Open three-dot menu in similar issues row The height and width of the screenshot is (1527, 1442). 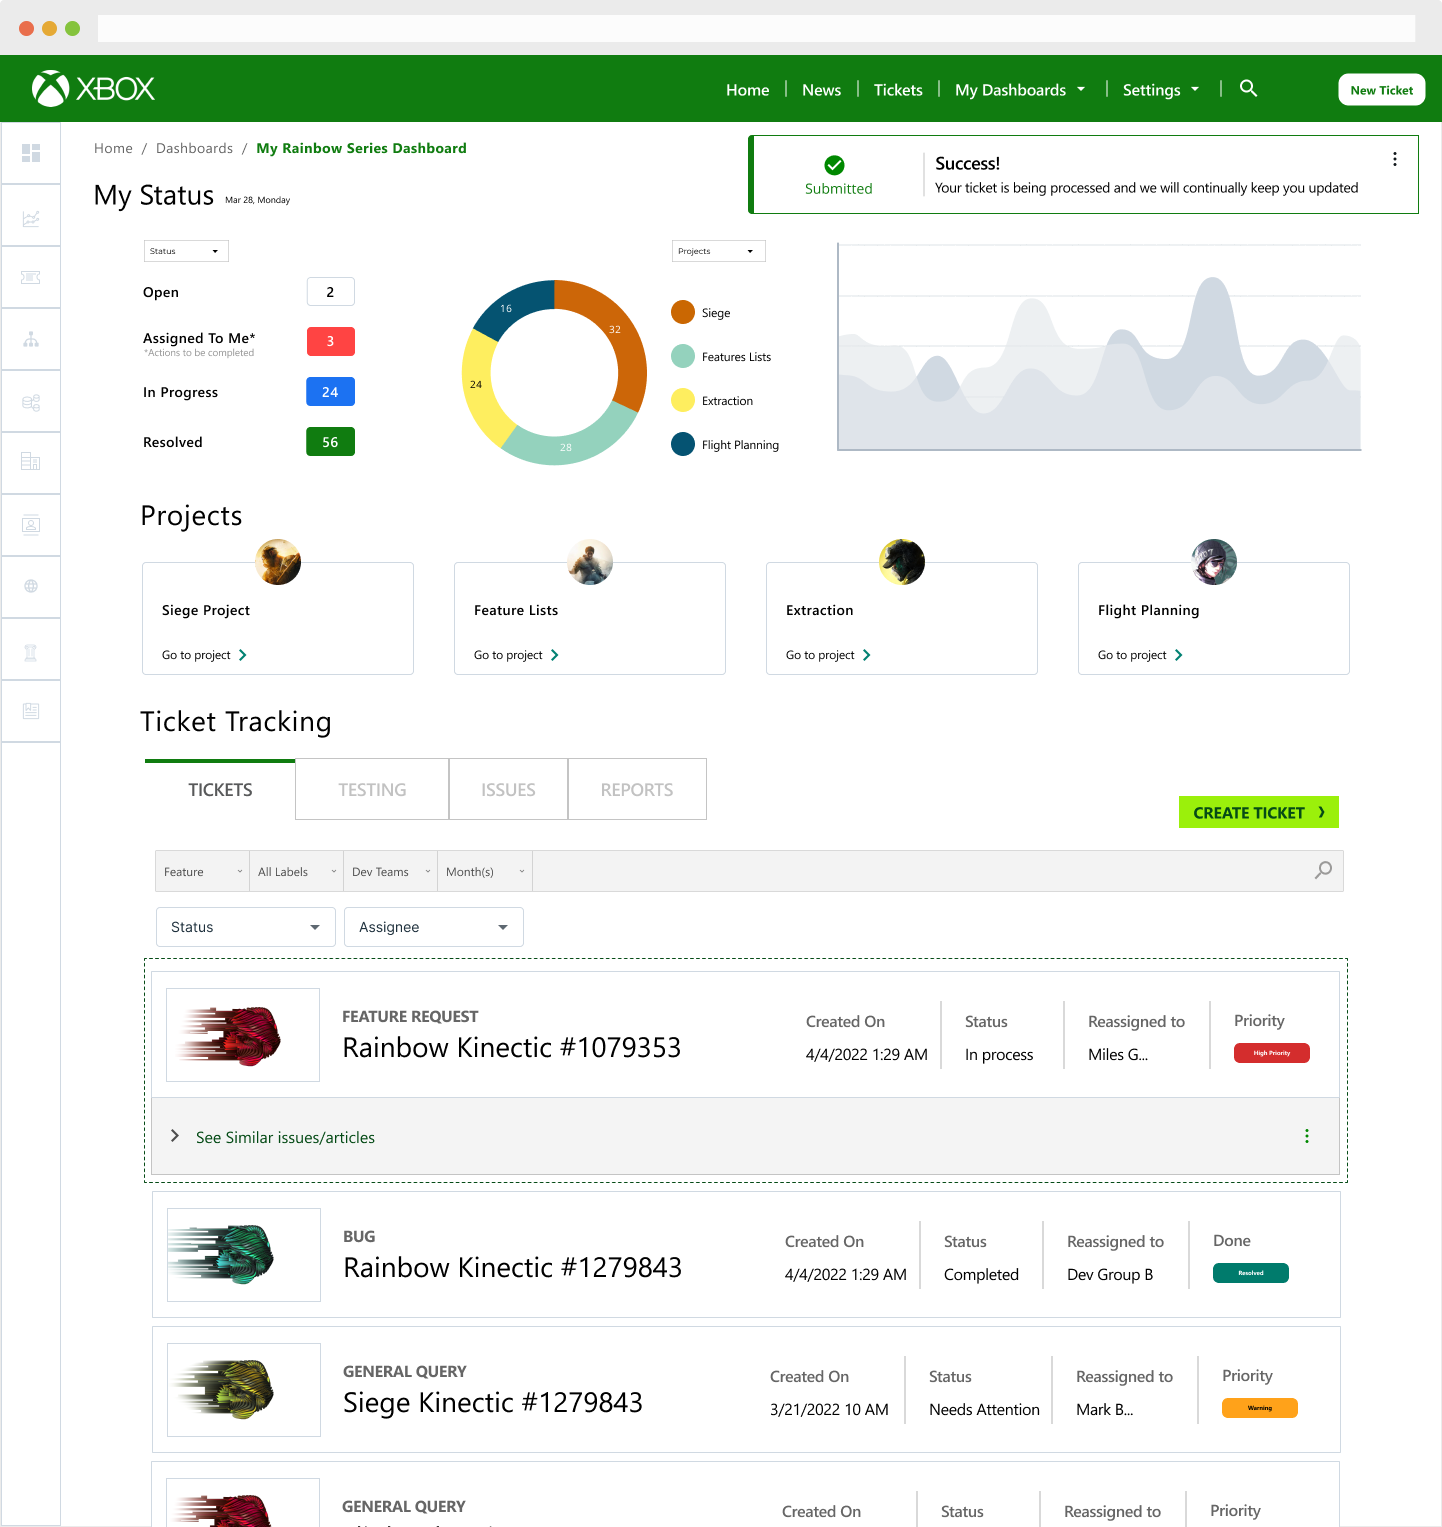point(1307,1136)
